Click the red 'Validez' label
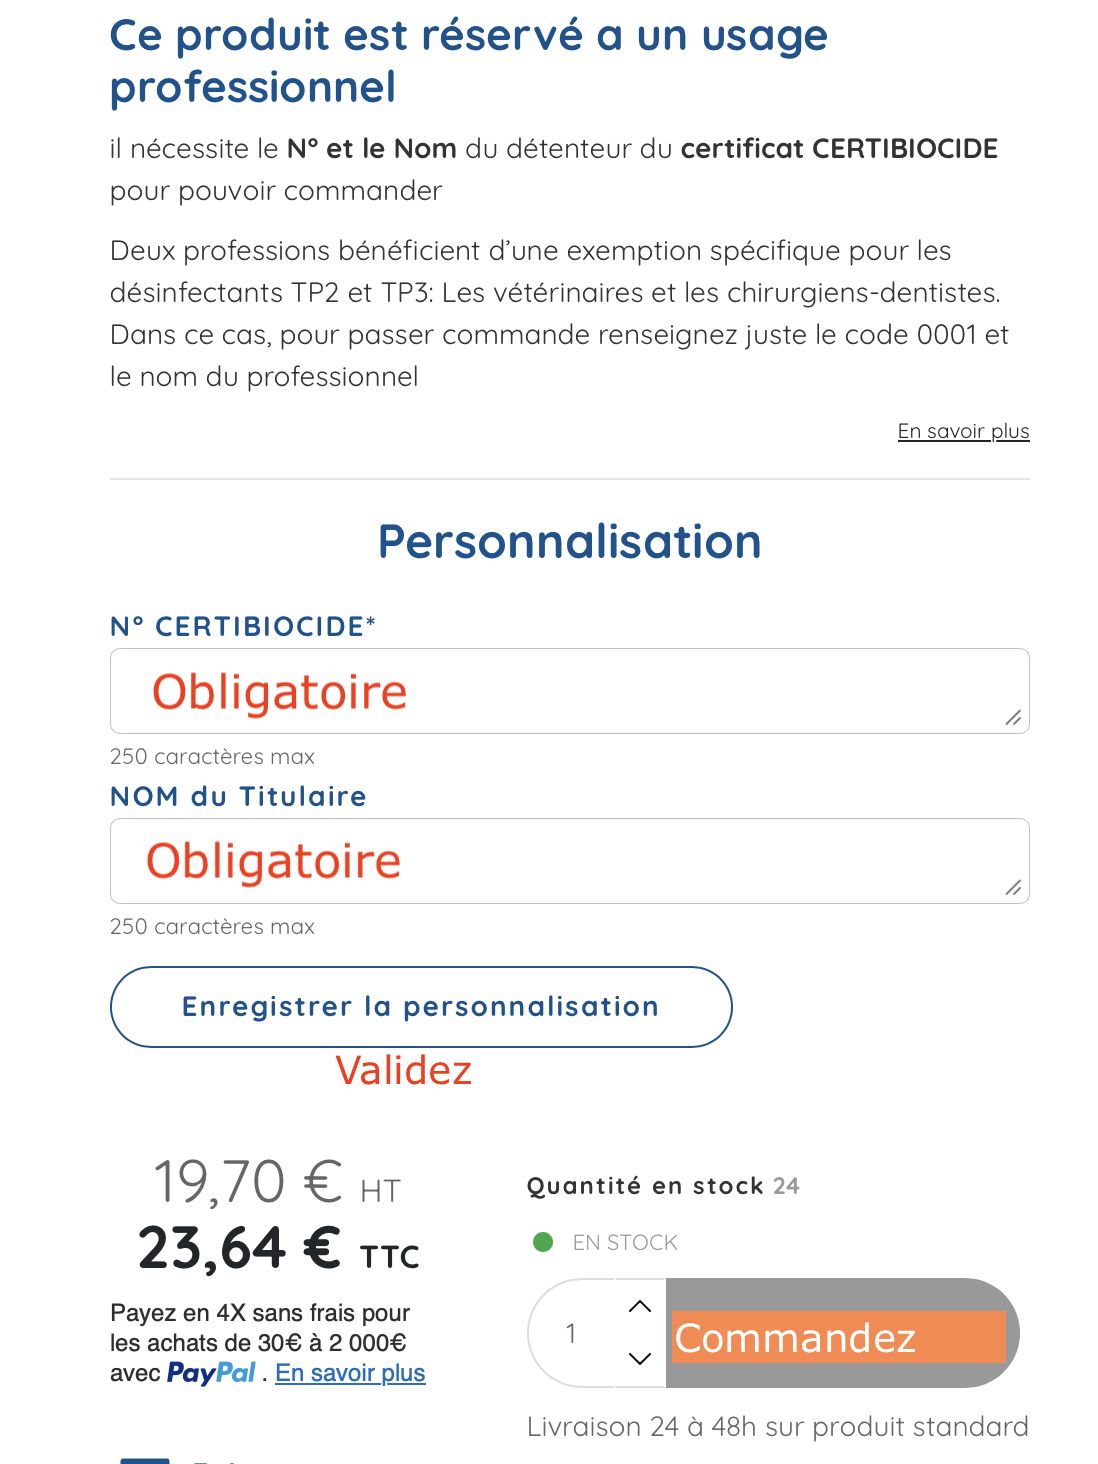This screenshot has height=1464, width=1098. coord(405,1070)
